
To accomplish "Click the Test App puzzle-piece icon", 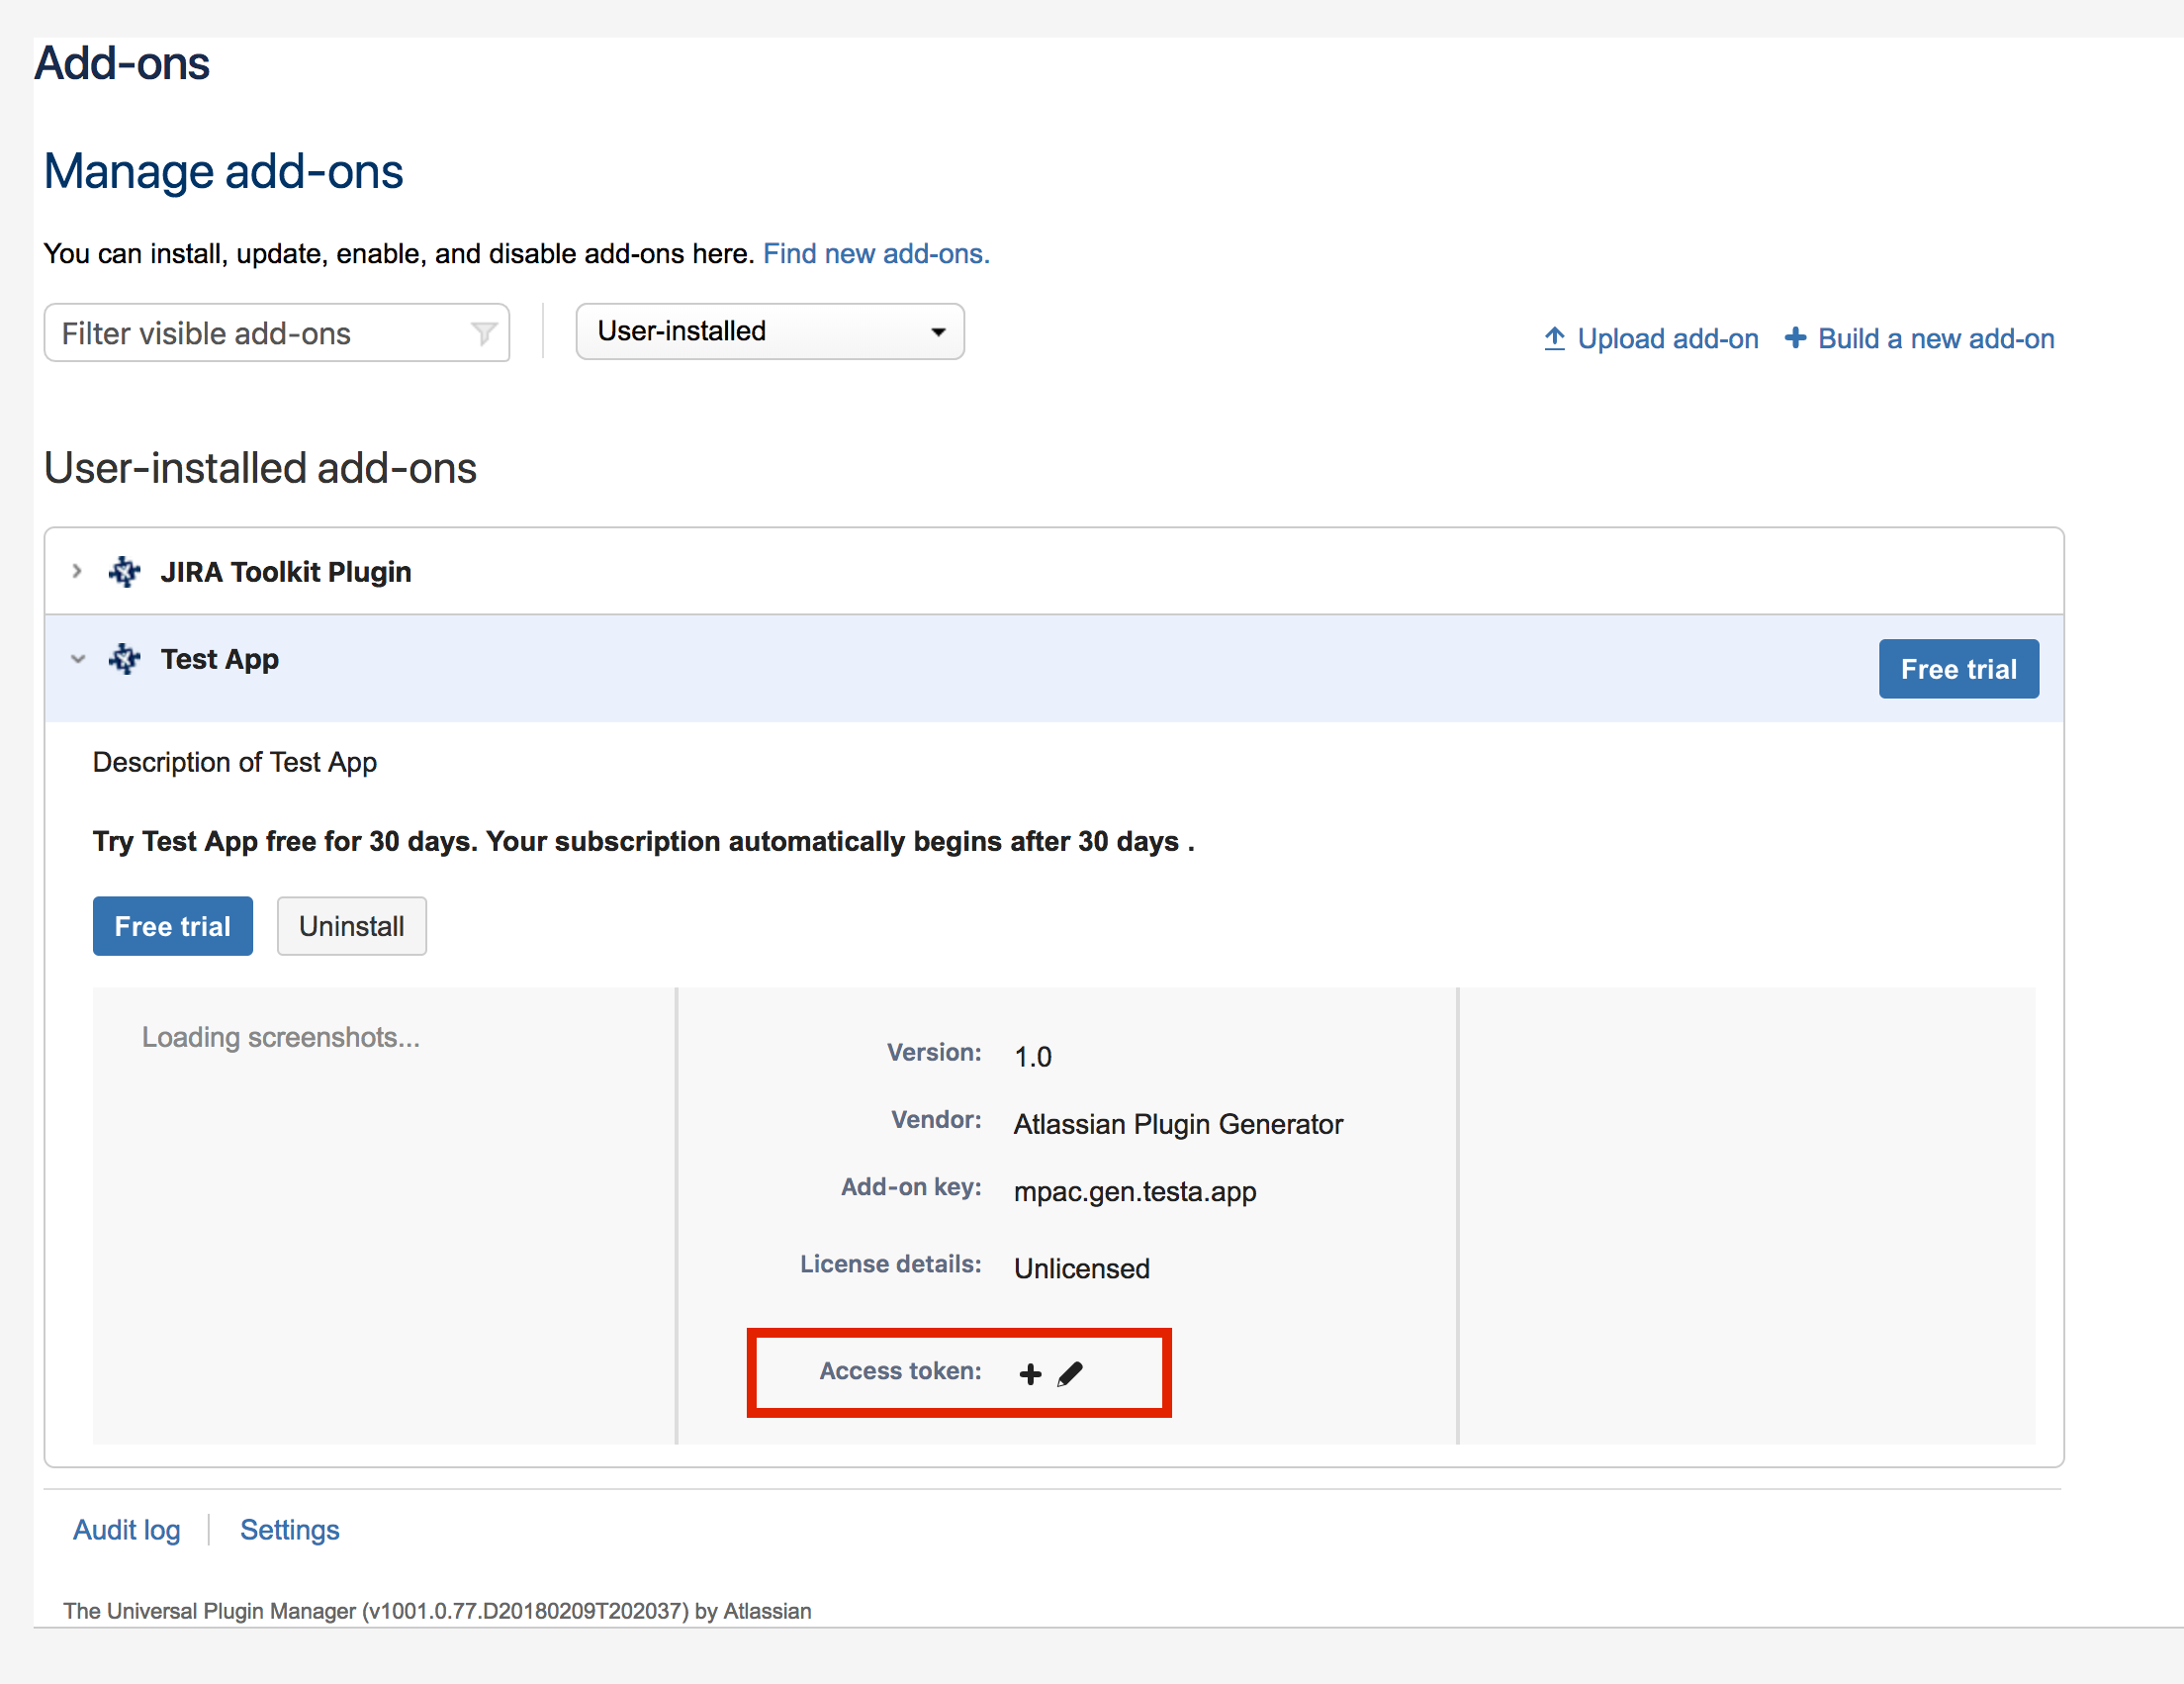I will coord(124,658).
